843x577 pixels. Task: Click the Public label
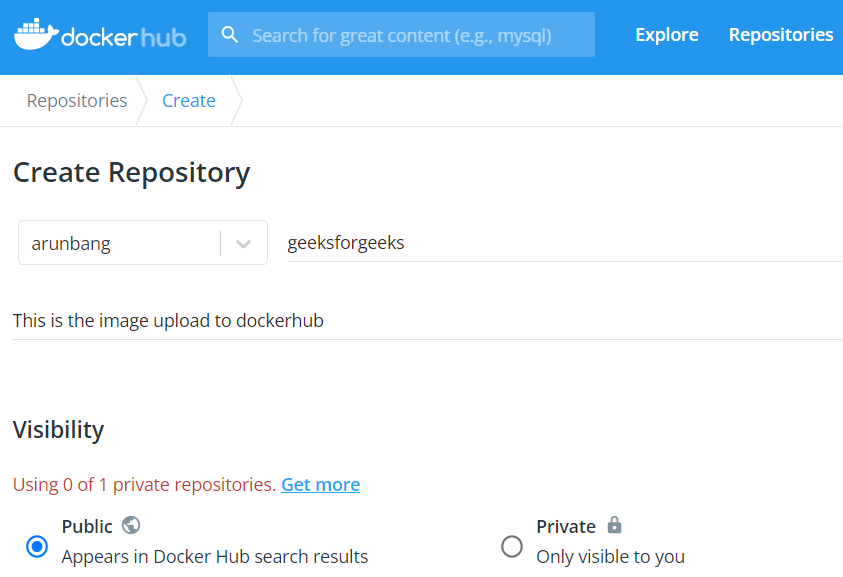tap(90, 524)
